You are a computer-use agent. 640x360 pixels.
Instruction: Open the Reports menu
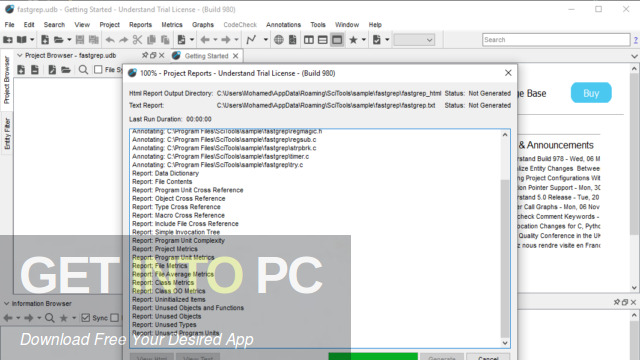[140, 24]
